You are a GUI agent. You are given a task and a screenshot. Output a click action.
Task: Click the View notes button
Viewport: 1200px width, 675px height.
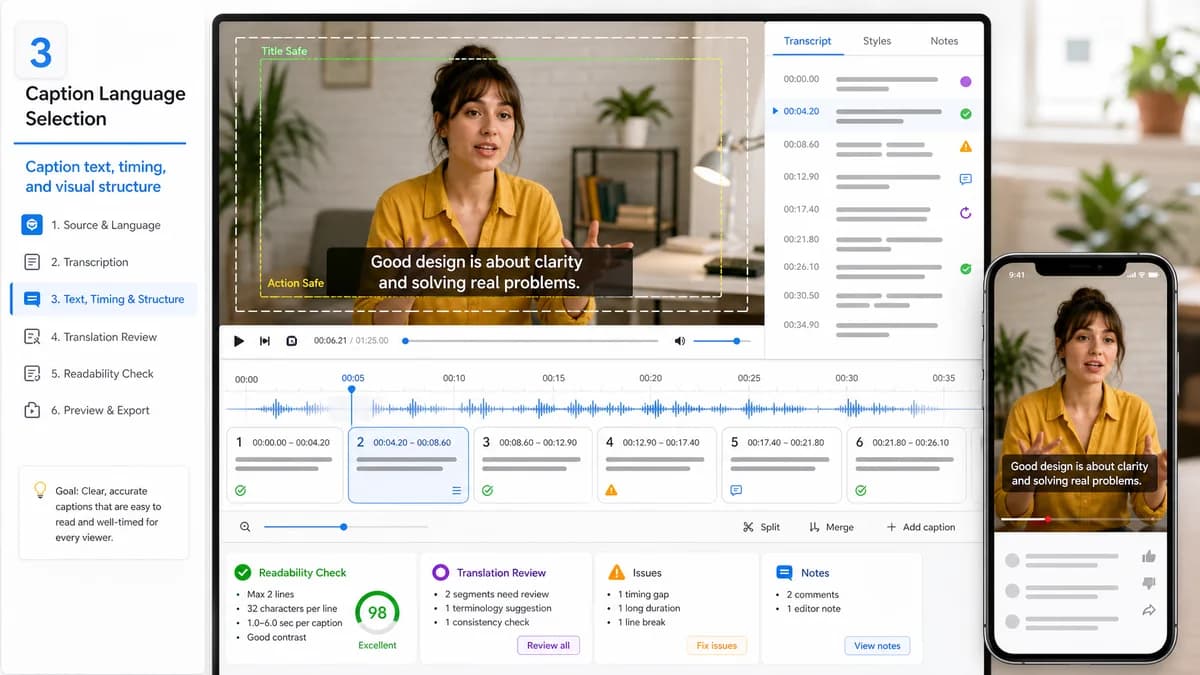click(x=877, y=646)
